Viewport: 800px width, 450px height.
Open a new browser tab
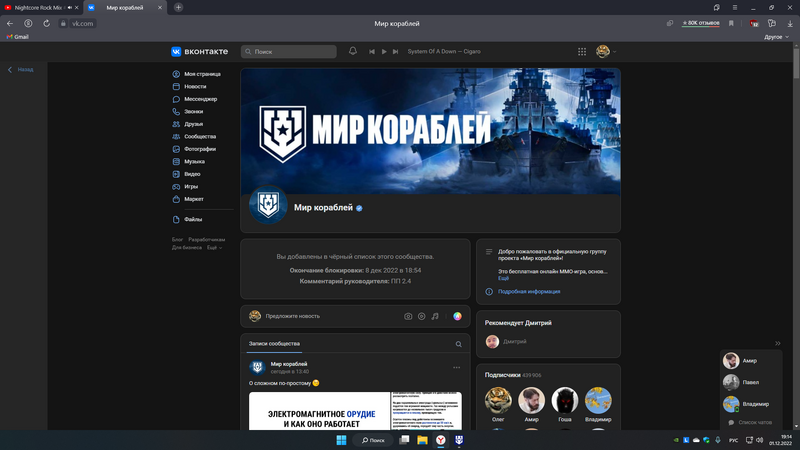click(179, 7)
